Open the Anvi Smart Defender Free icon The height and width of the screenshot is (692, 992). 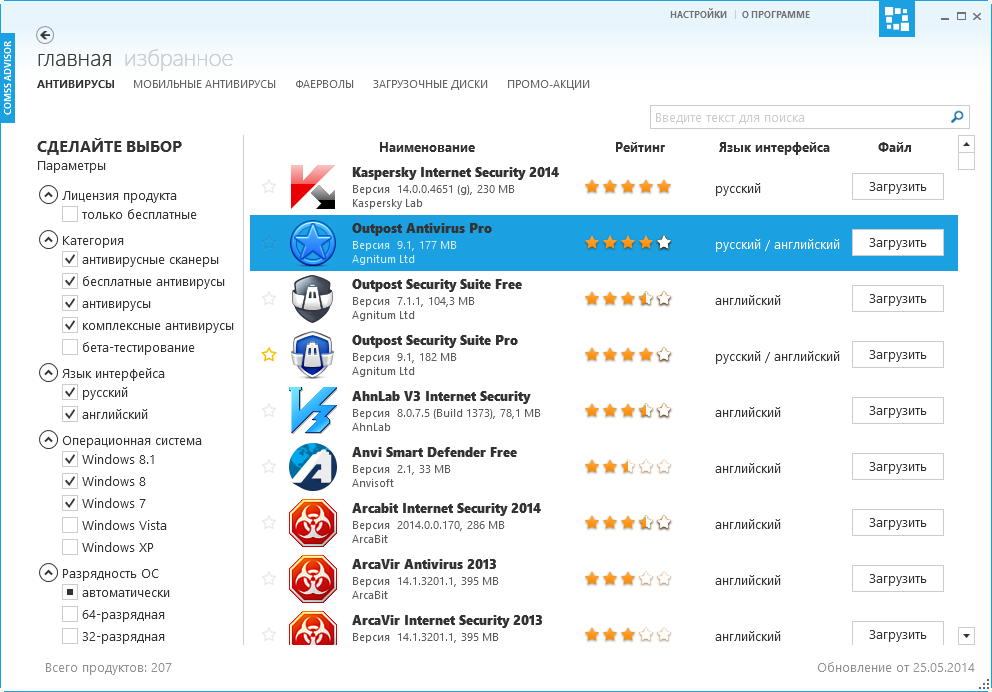(313, 467)
